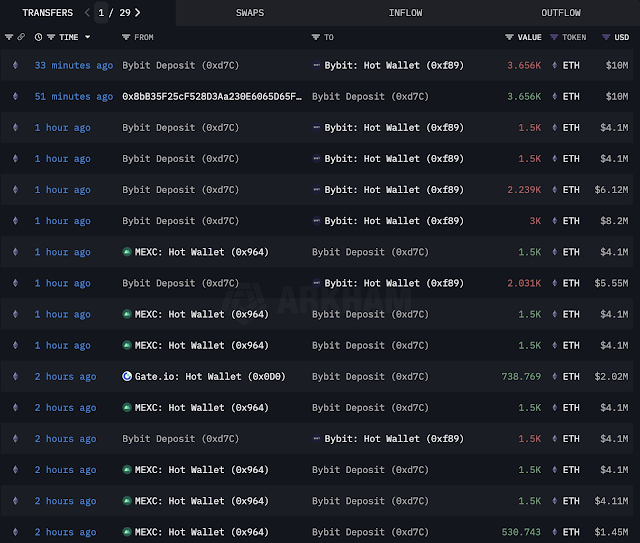
Task: Click the 3.656K value in green
Action: click(524, 96)
